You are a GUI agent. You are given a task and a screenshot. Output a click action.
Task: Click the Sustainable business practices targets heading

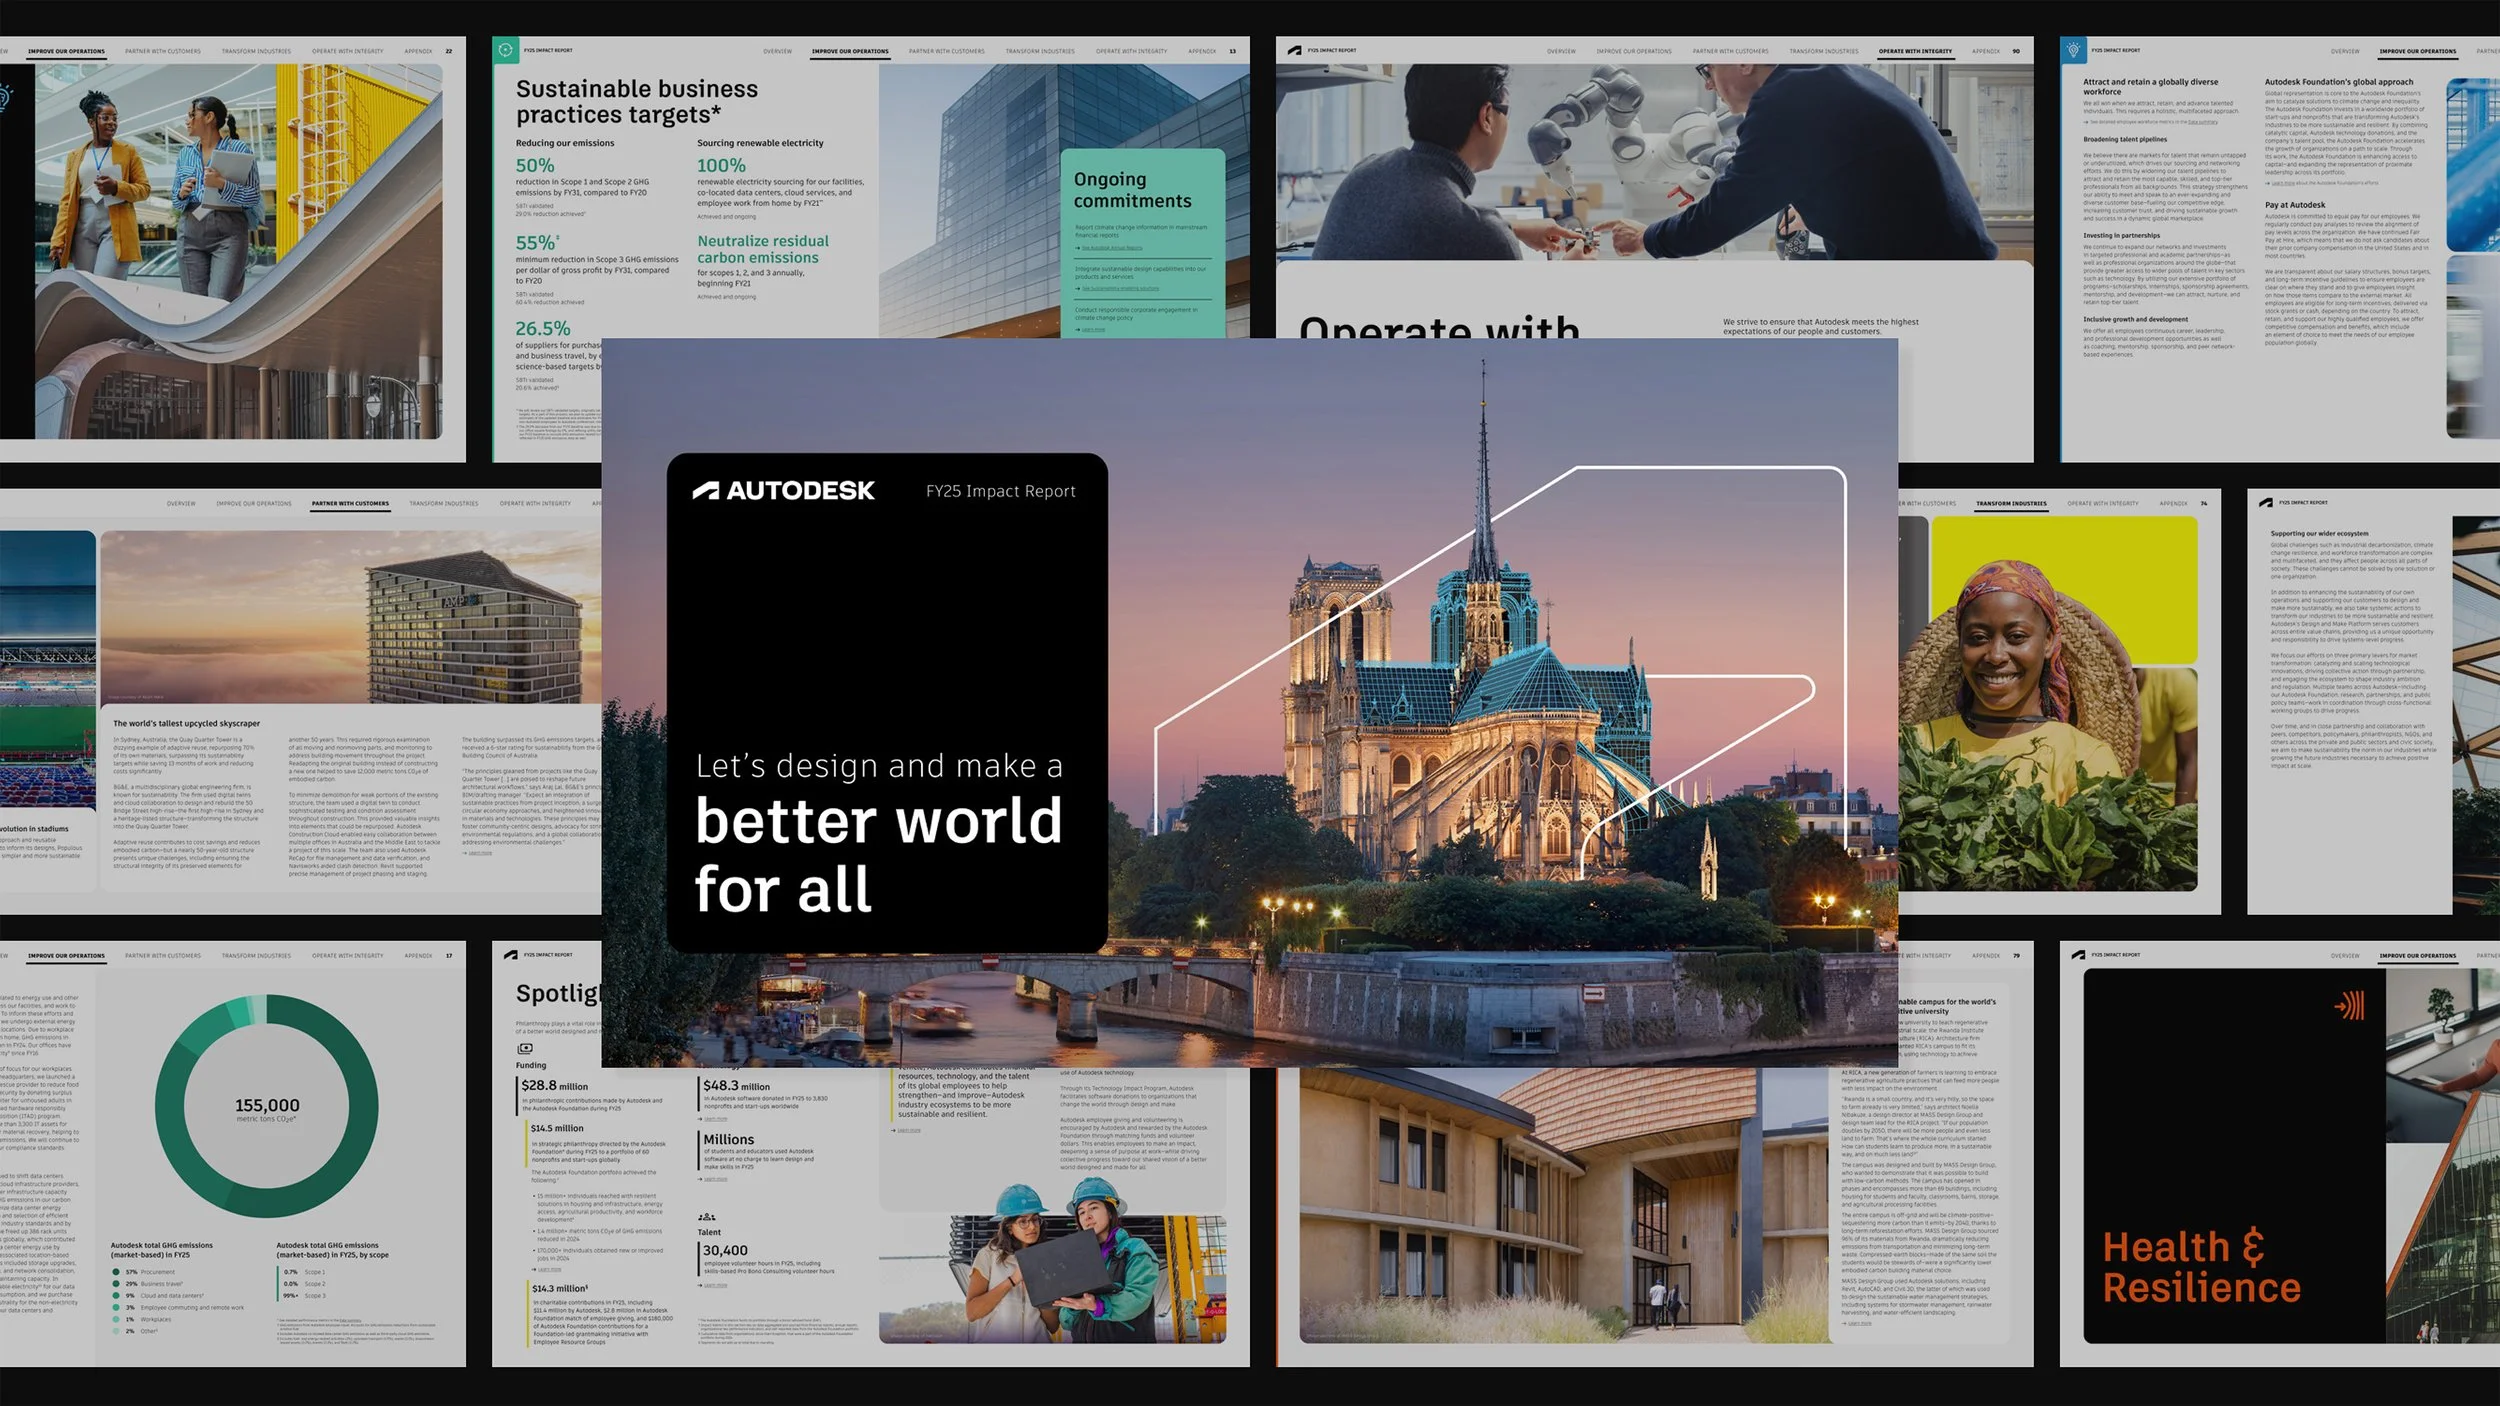tap(637, 102)
